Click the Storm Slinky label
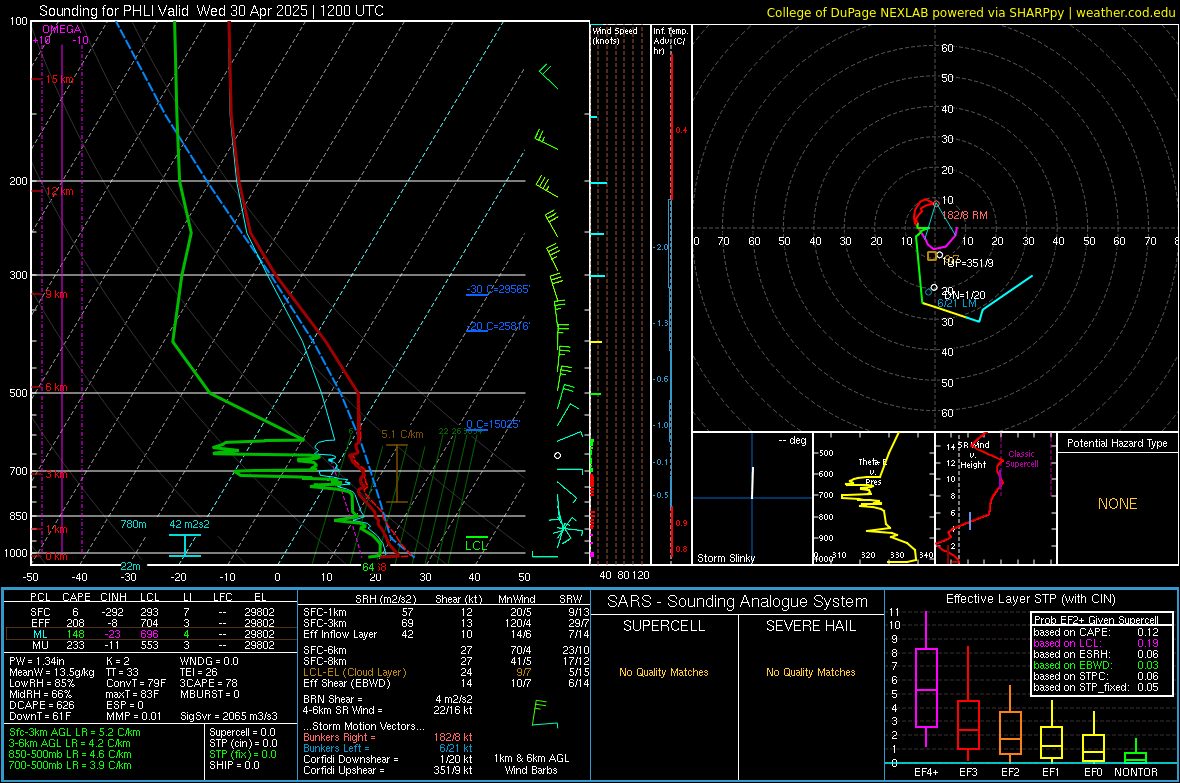The image size is (1180, 783). coord(725,558)
